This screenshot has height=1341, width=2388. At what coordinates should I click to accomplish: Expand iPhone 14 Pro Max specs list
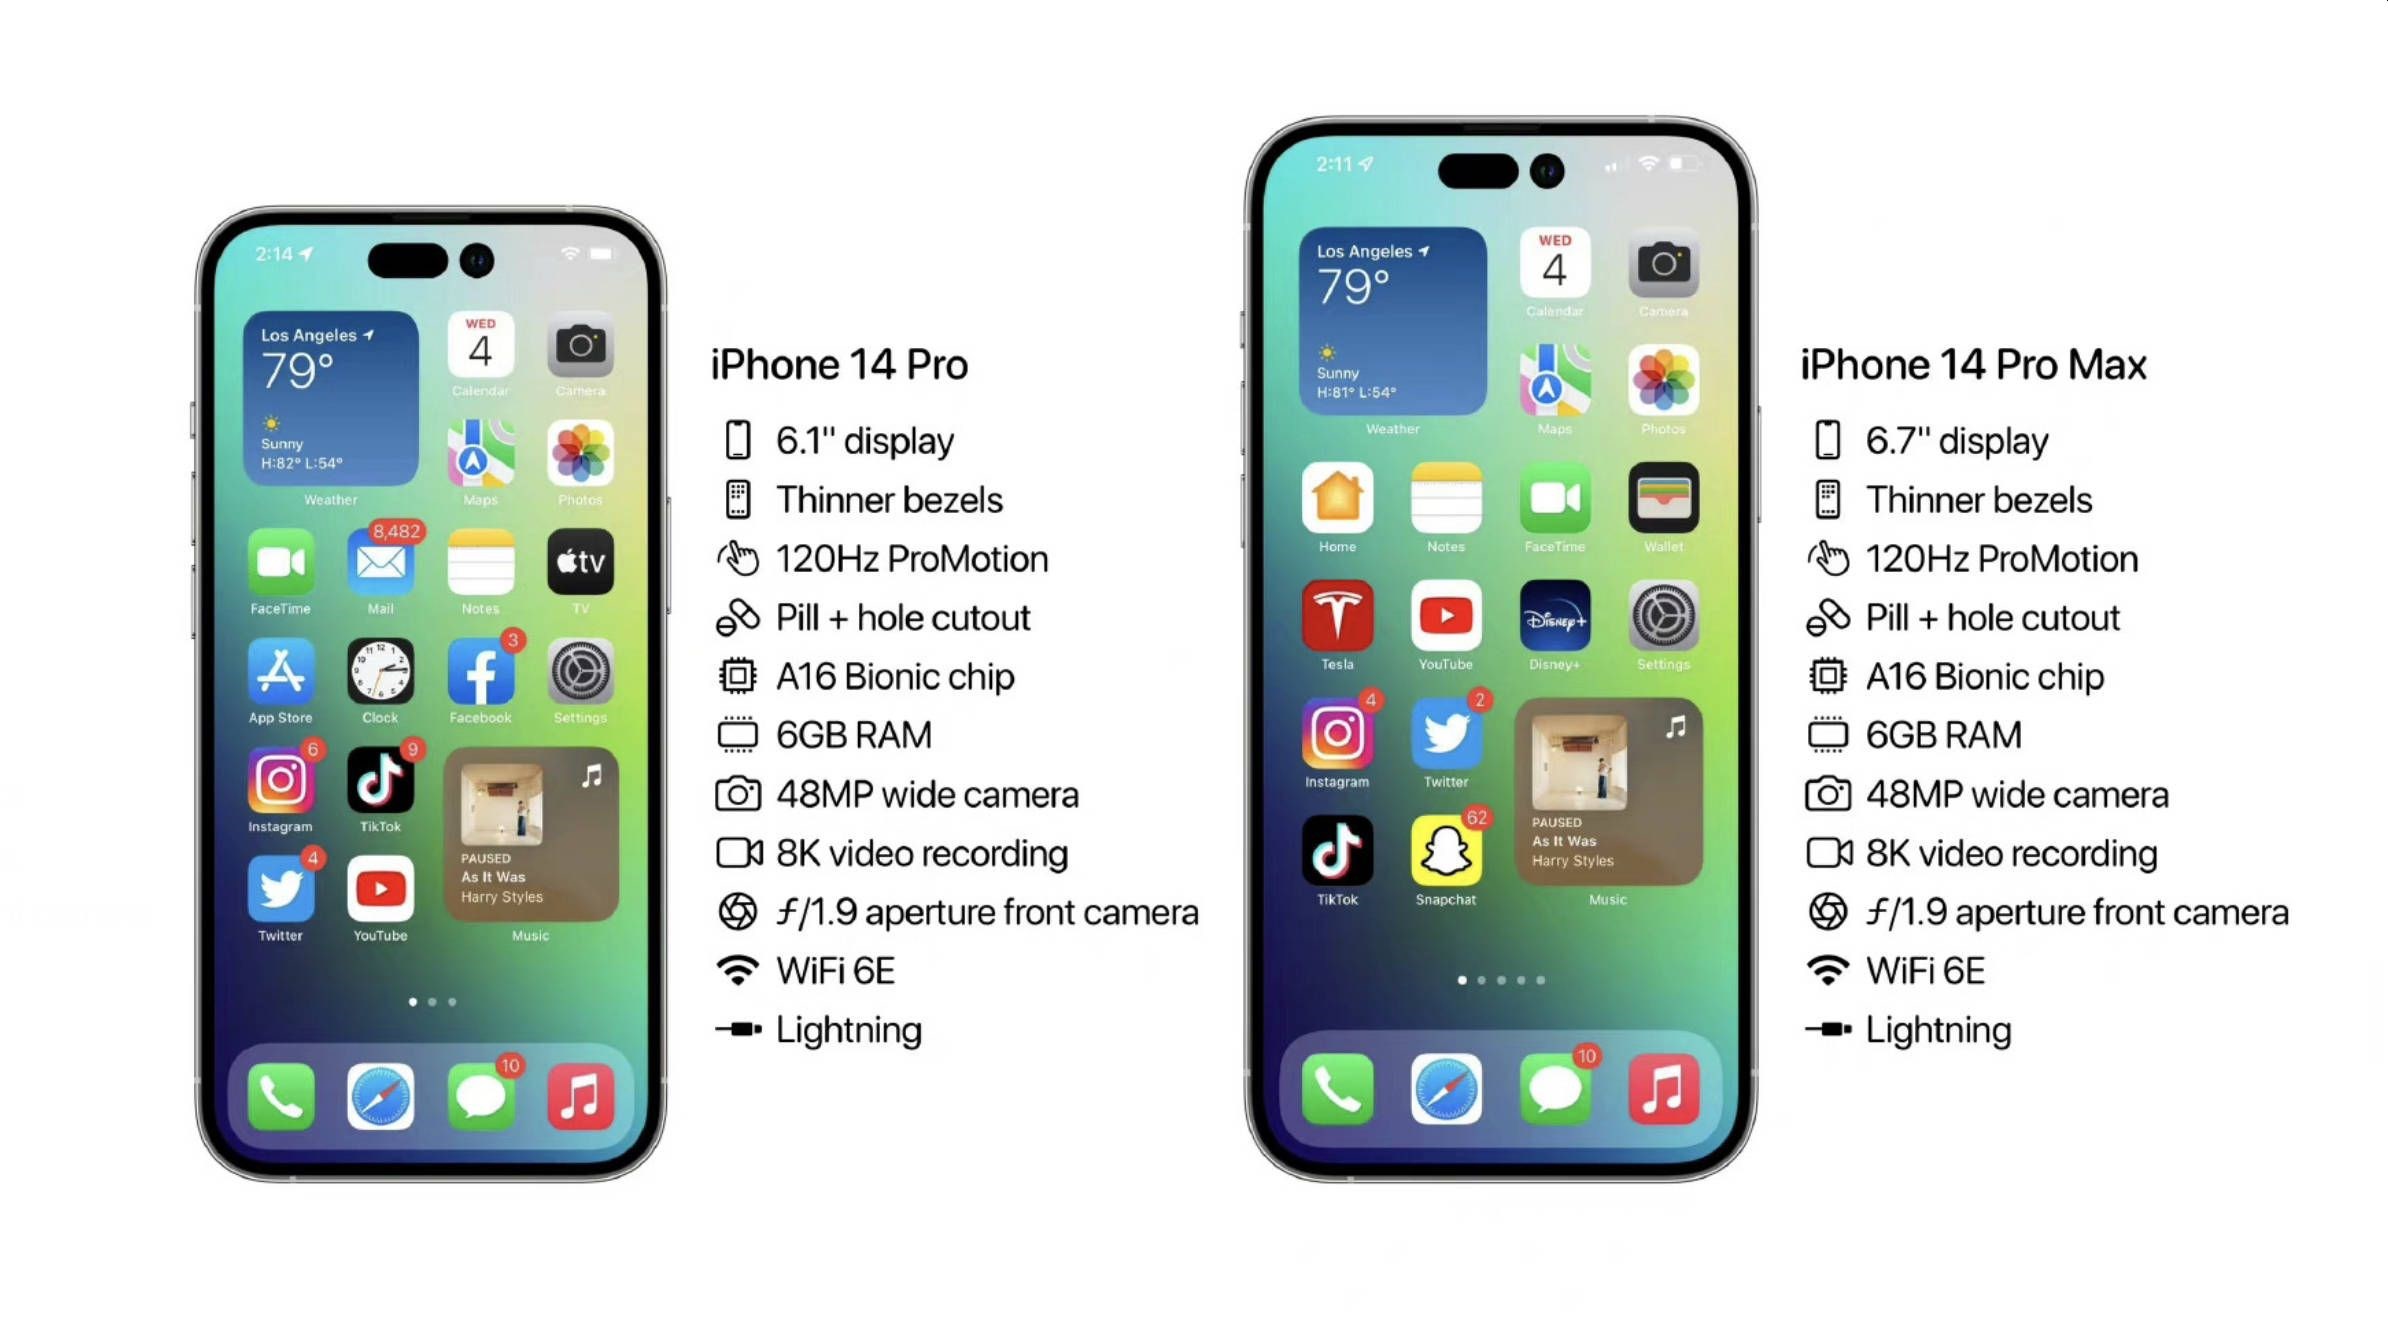coord(1975,362)
